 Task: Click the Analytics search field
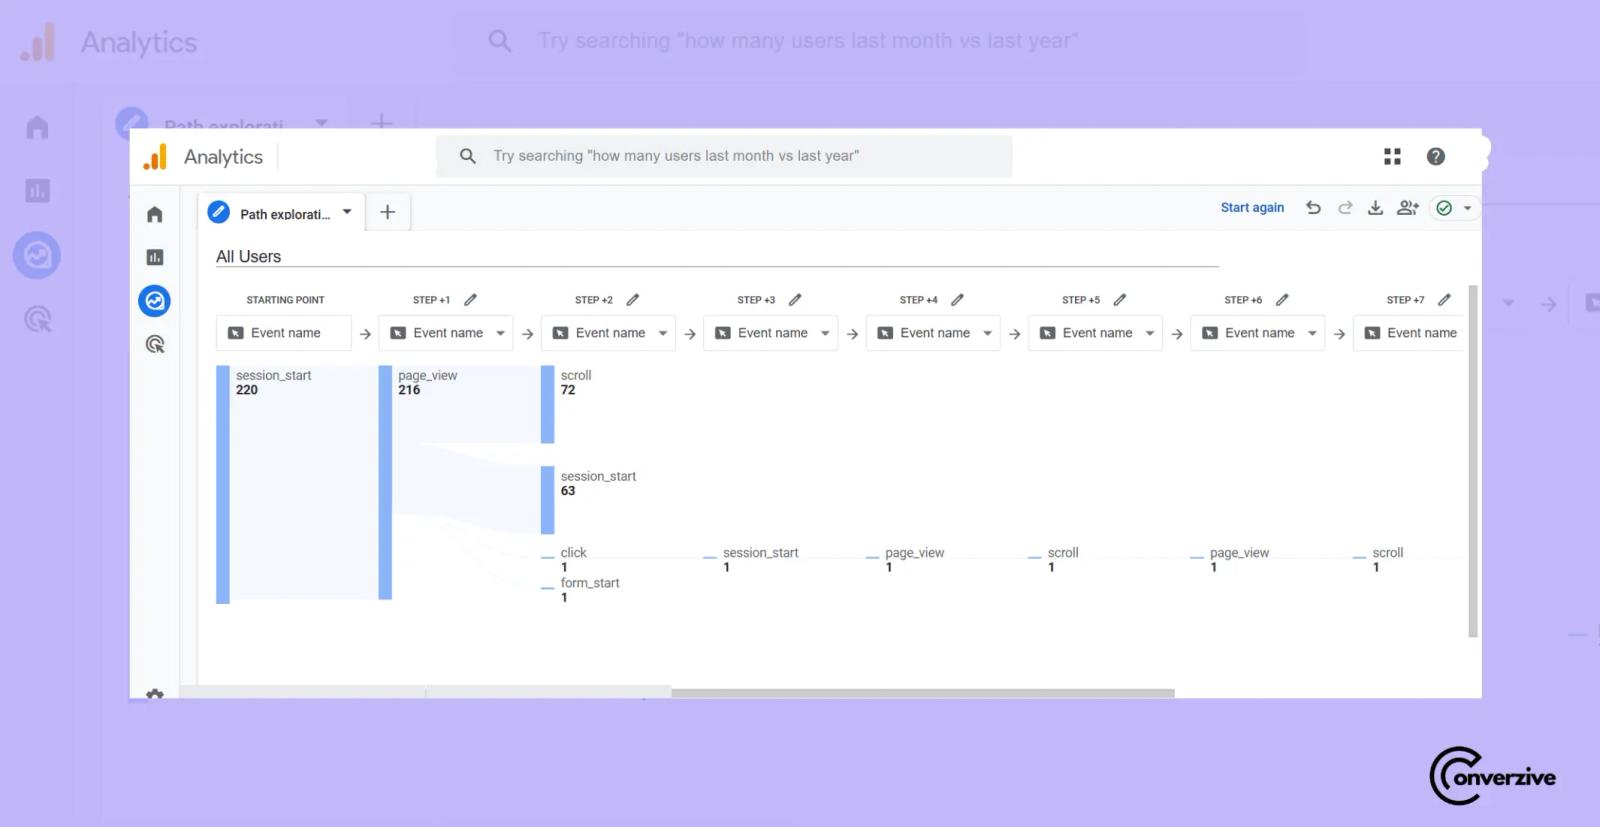[x=724, y=156]
